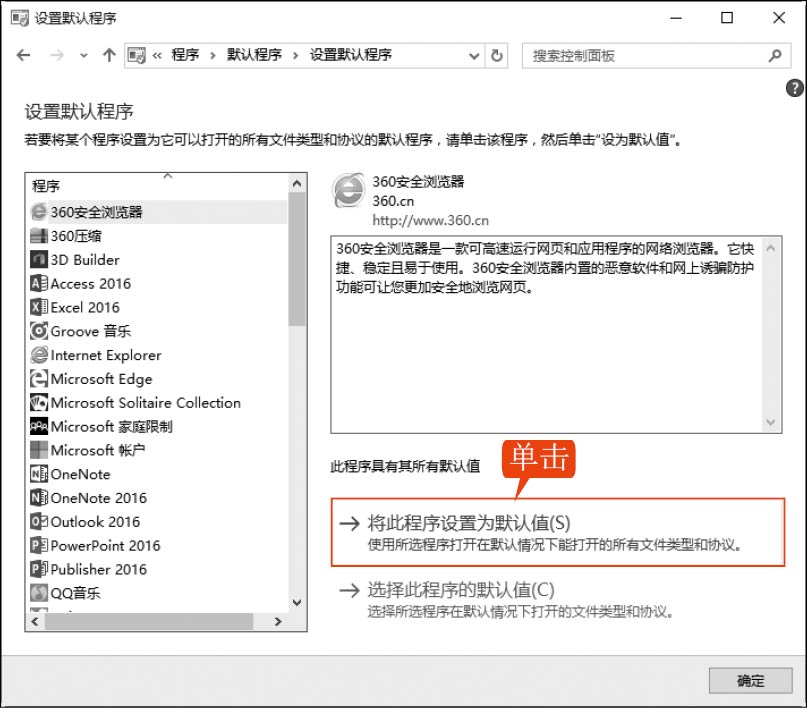Image resolution: width=807 pixels, height=708 pixels.
Task: Click the program list horizontal scrollbar thumb
Action: [149, 622]
